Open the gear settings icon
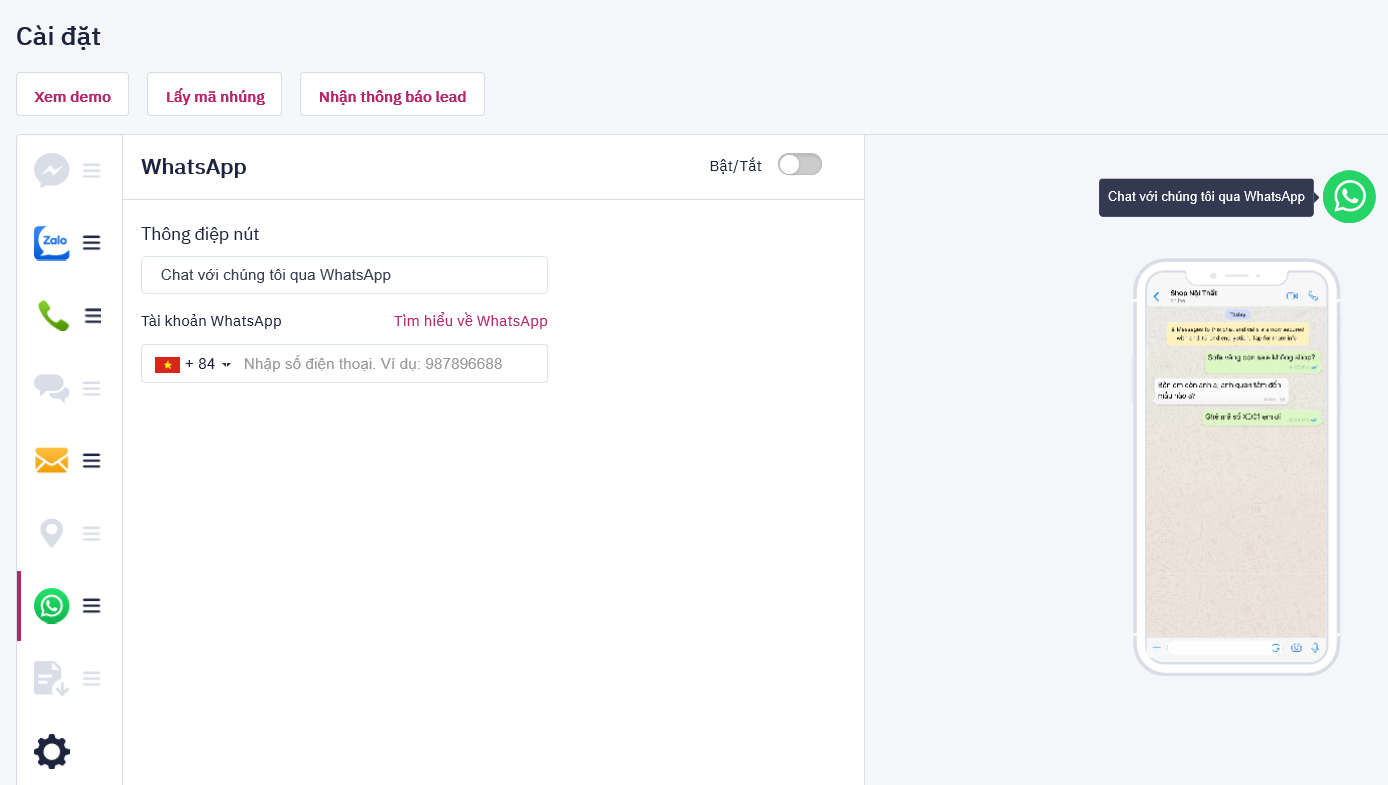1388x785 pixels. [x=52, y=751]
